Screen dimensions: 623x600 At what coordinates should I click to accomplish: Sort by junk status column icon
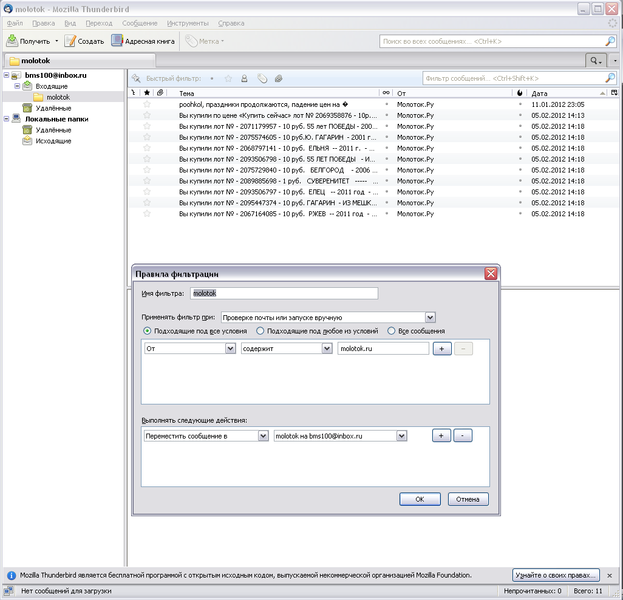pyautogui.click(x=520, y=93)
